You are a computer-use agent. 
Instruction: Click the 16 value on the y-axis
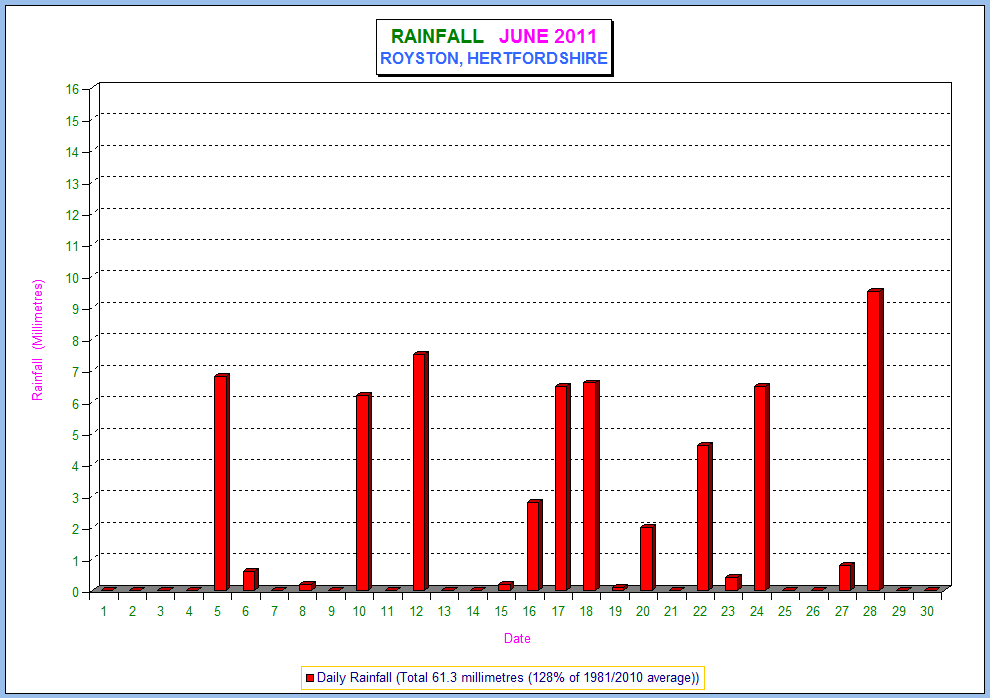coord(72,89)
